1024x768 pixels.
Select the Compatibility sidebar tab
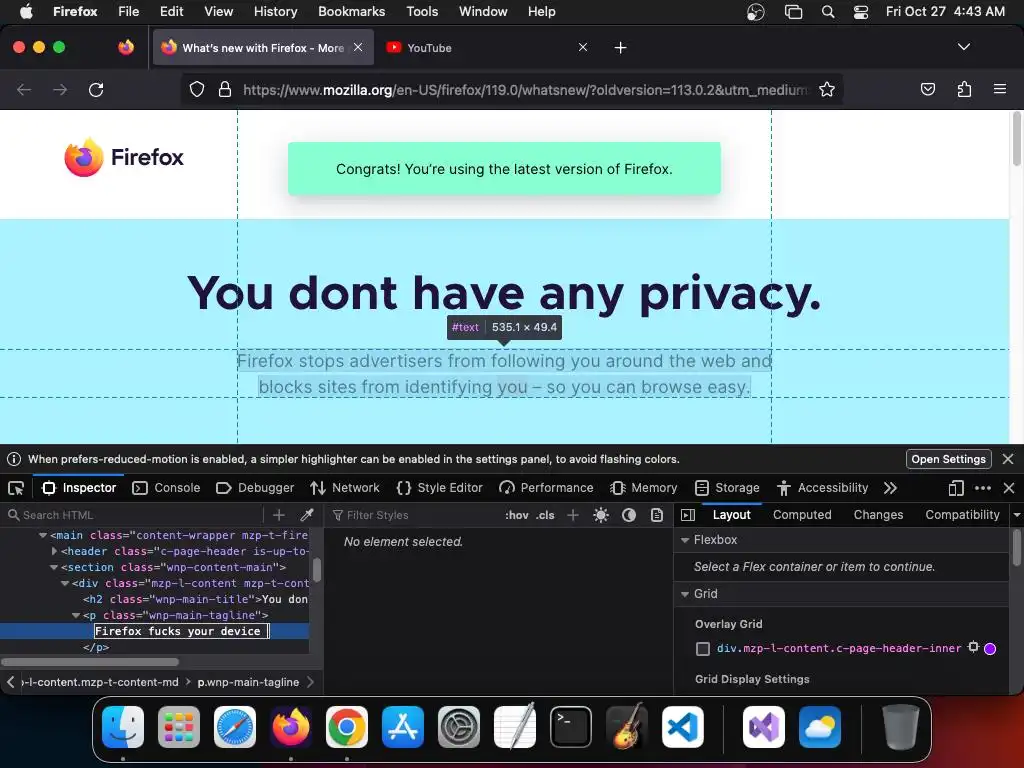[x=962, y=515]
